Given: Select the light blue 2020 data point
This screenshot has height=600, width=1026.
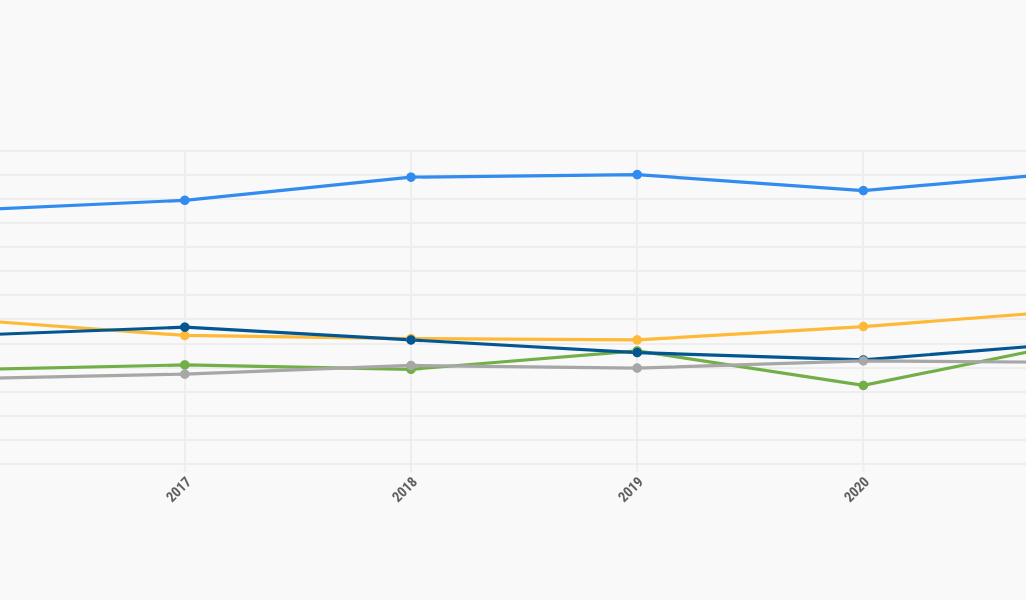Looking at the screenshot, I should (863, 190).
